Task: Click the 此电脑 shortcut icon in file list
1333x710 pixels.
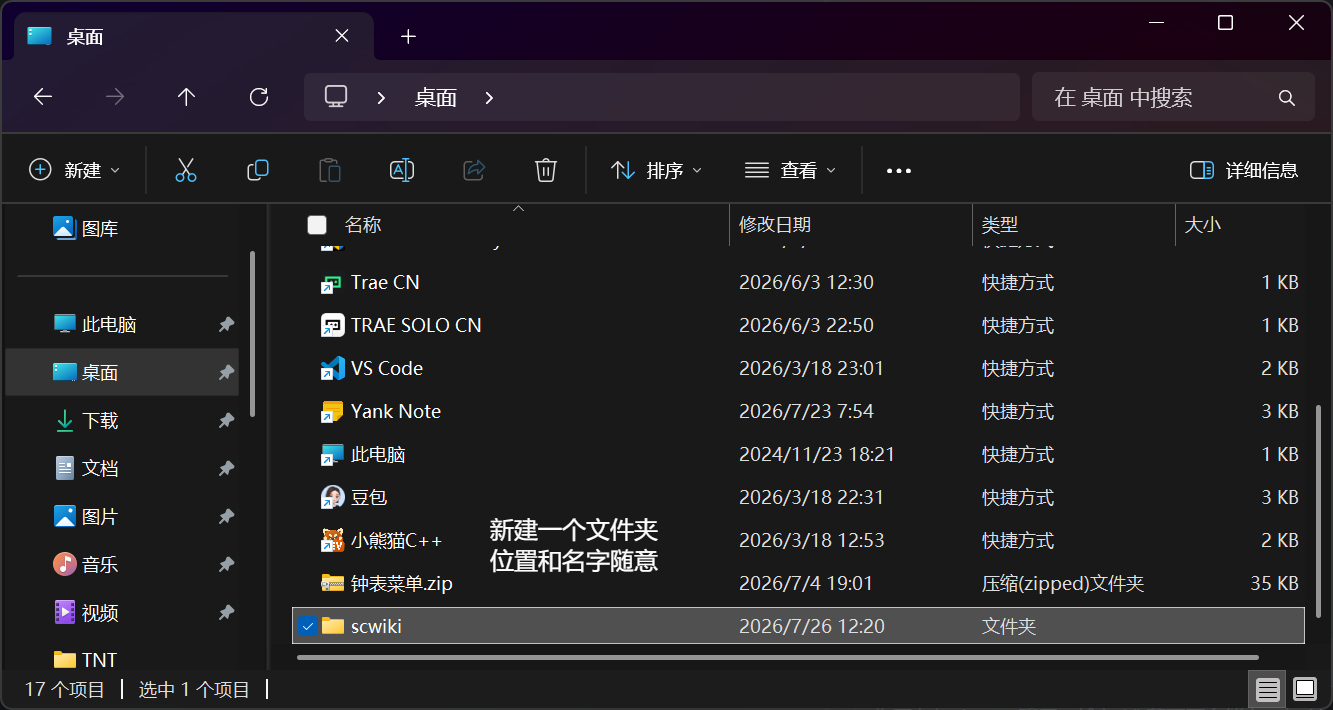Action: [332, 455]
